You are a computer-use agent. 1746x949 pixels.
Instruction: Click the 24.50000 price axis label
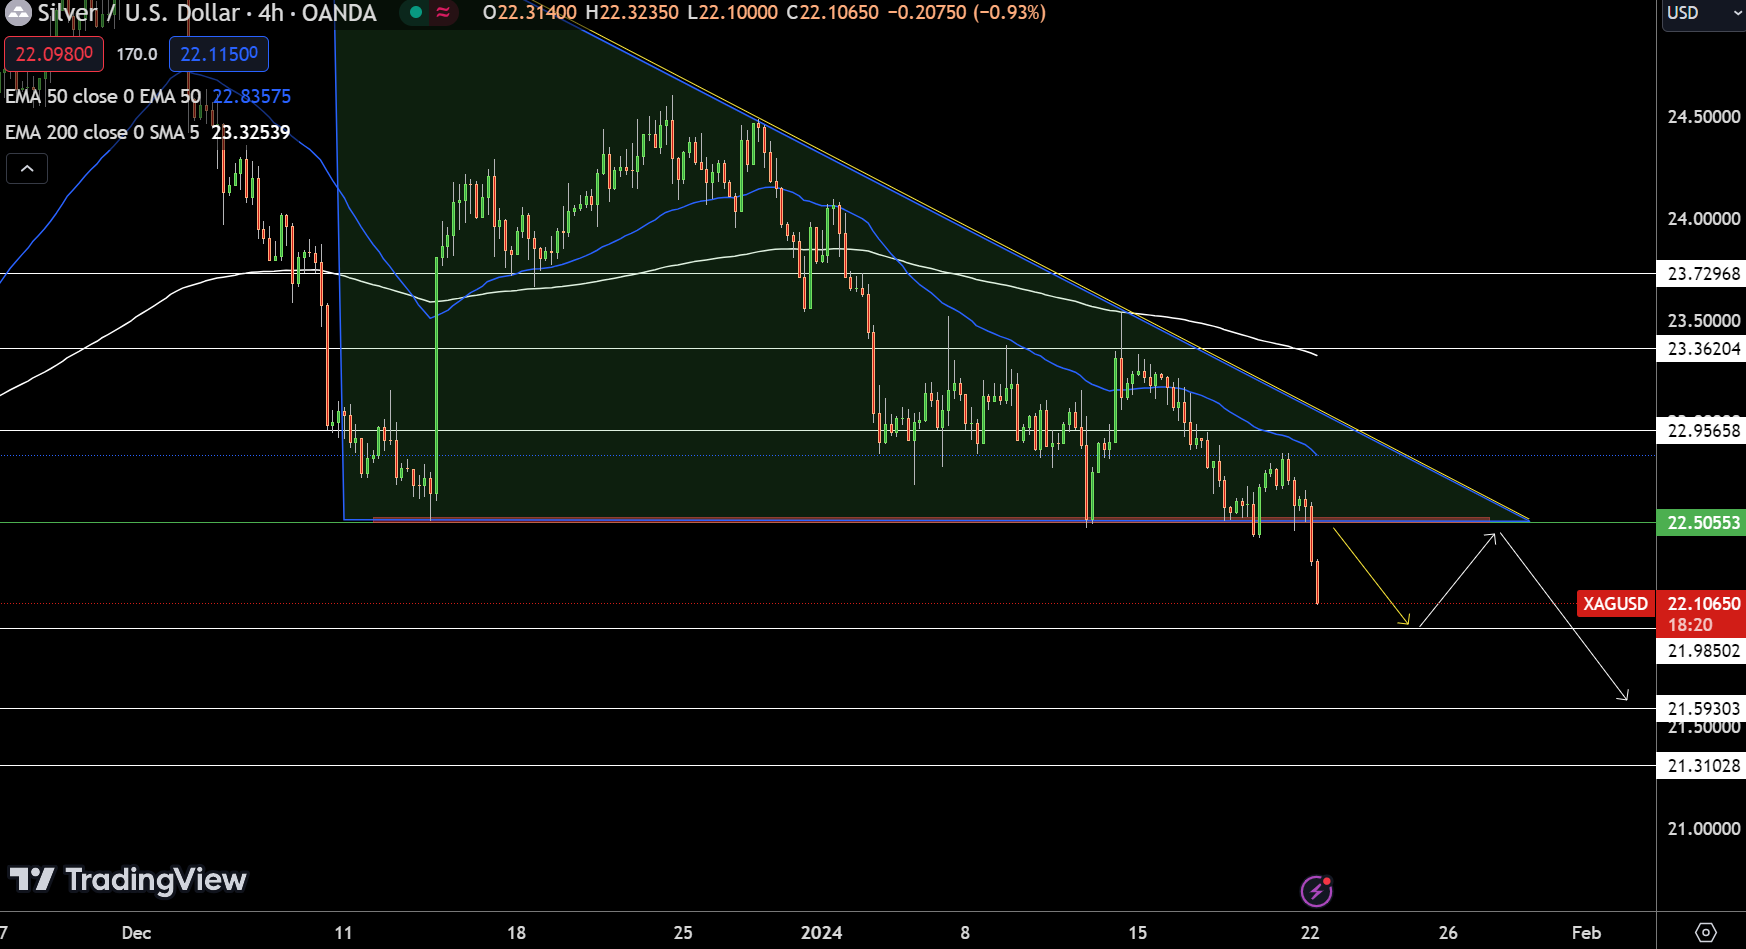point(1704,117)
